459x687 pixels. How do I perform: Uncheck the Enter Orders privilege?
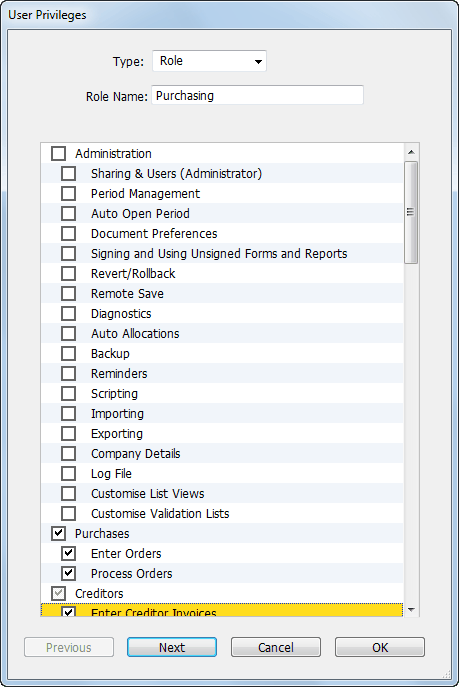(x=68, y=554)
